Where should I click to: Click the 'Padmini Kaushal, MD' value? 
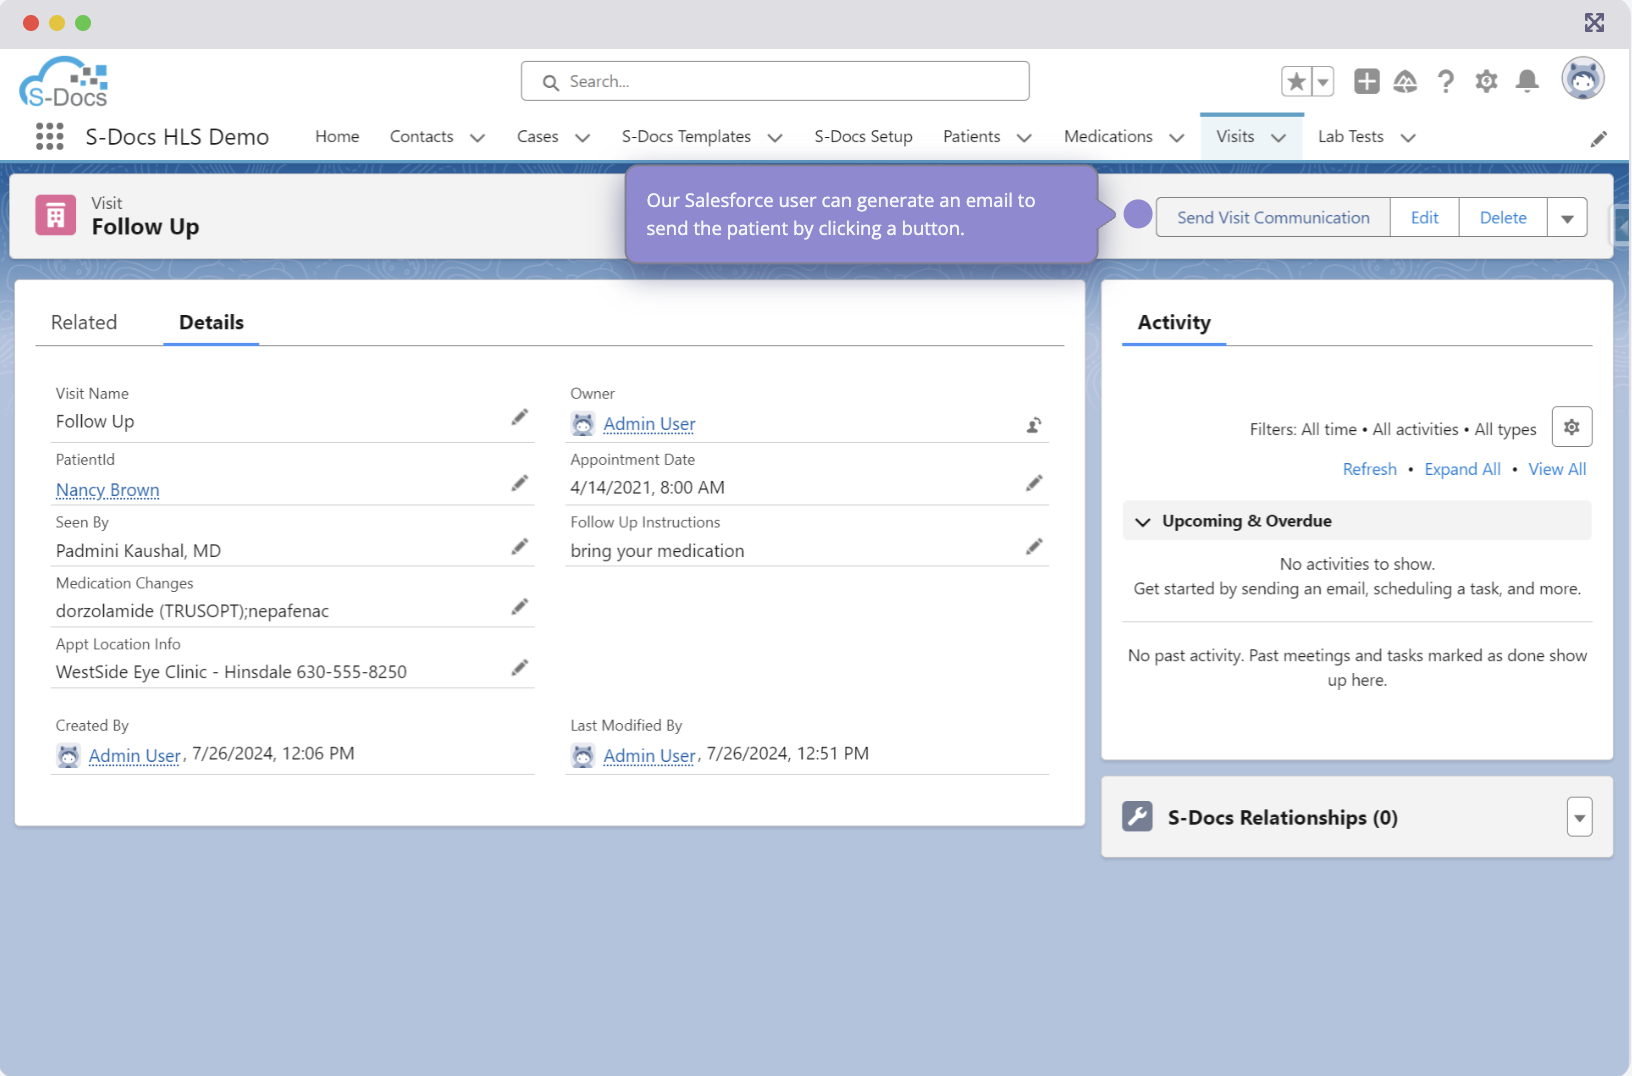138,551
